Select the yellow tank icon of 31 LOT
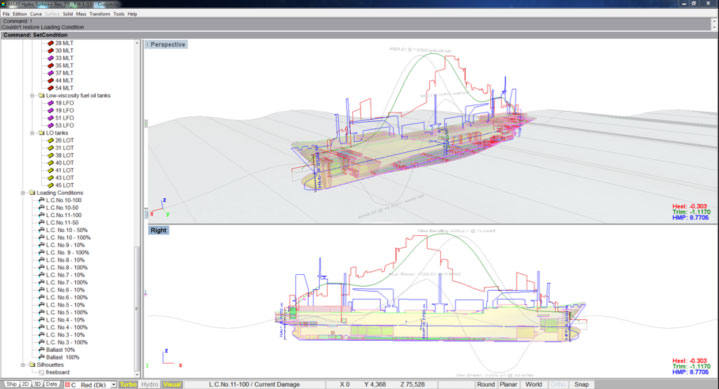The height and width of the screenshot is (389, 719). point(51,148)
